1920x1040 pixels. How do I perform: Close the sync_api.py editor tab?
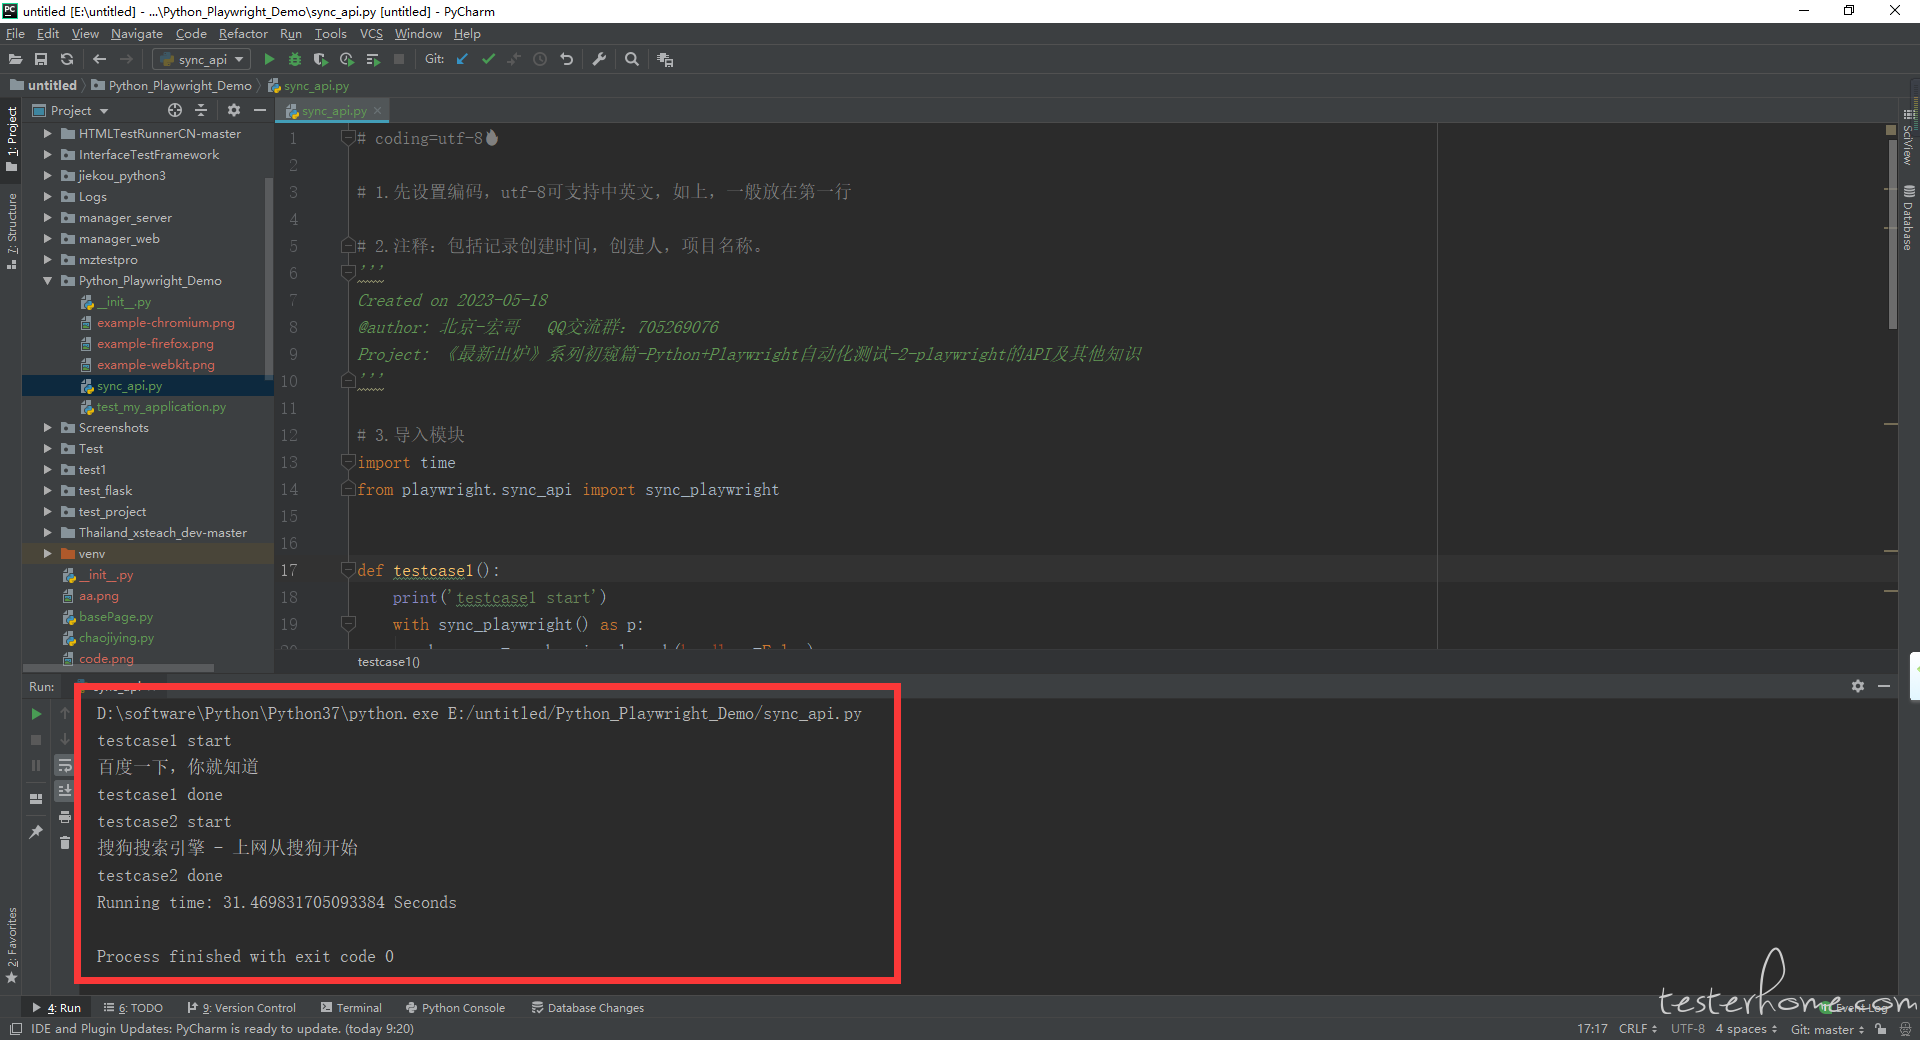377,111
